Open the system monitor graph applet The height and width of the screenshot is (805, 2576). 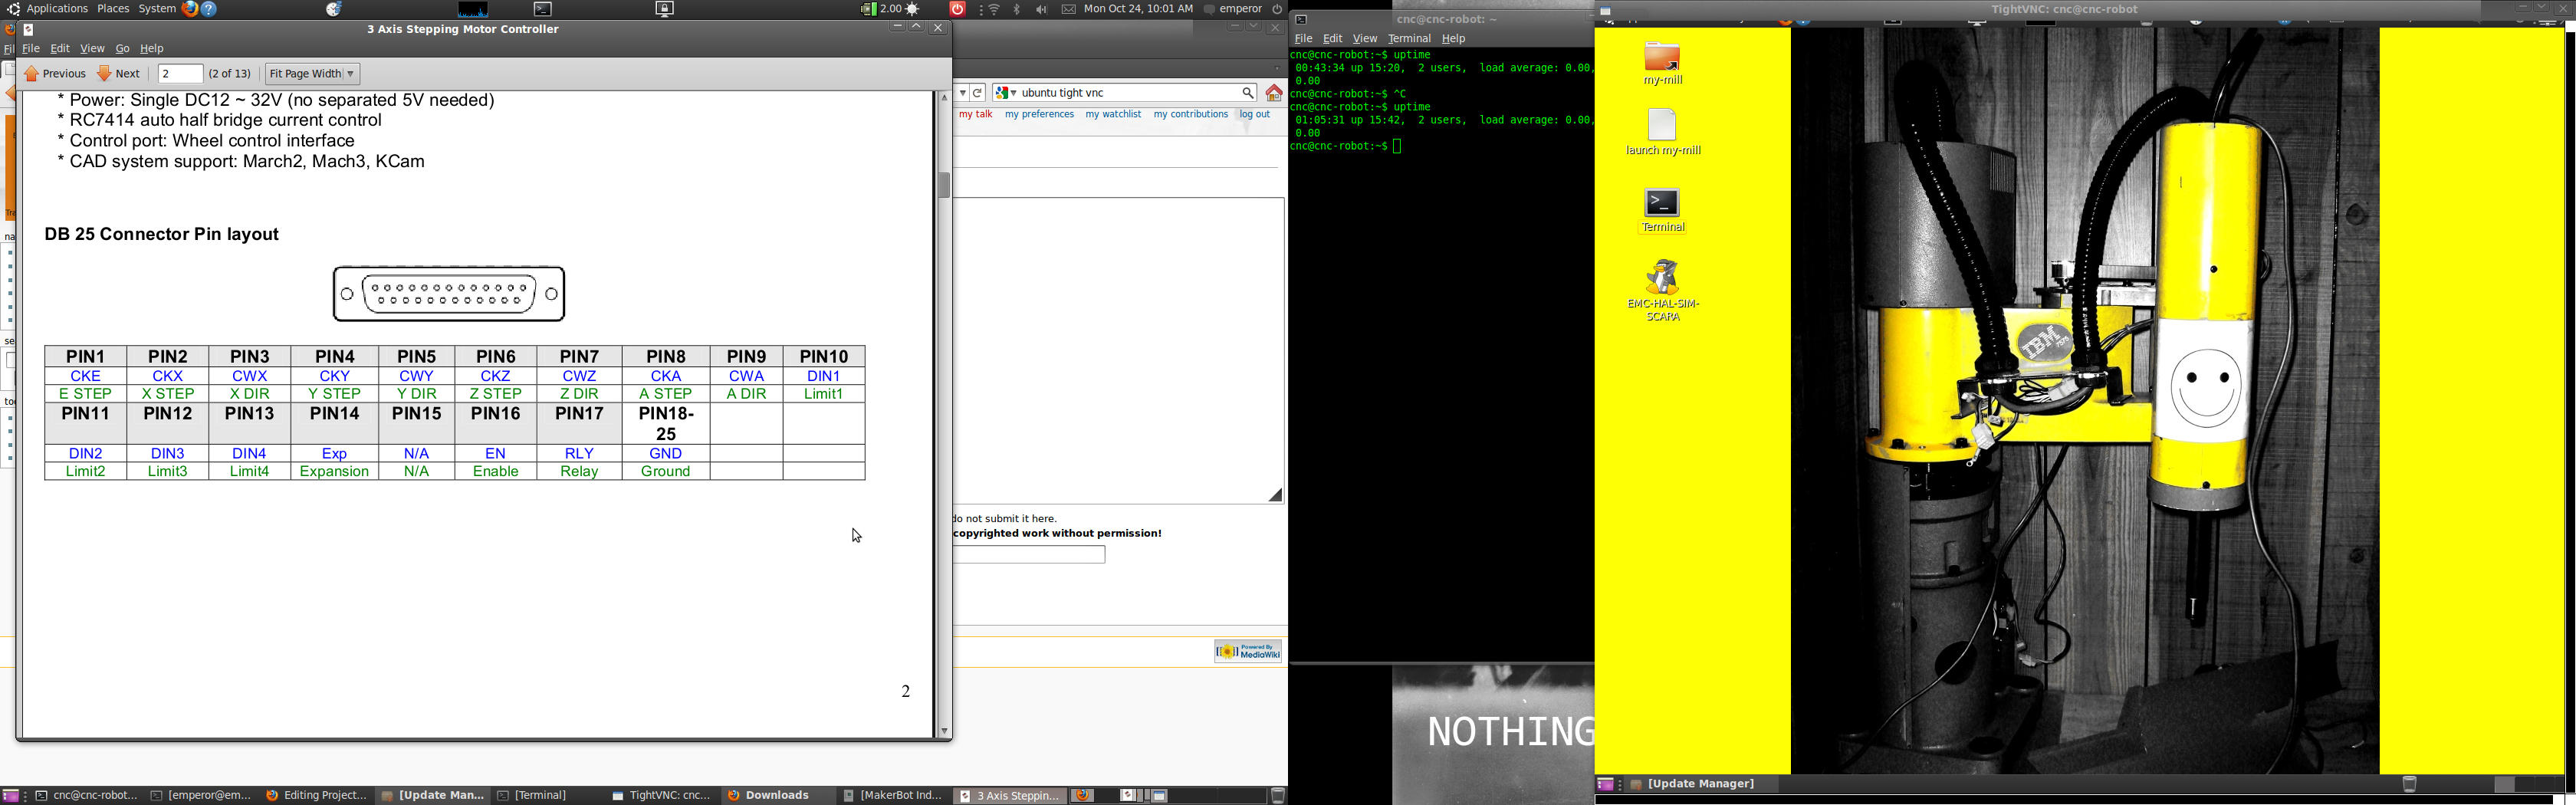point(473,10)
